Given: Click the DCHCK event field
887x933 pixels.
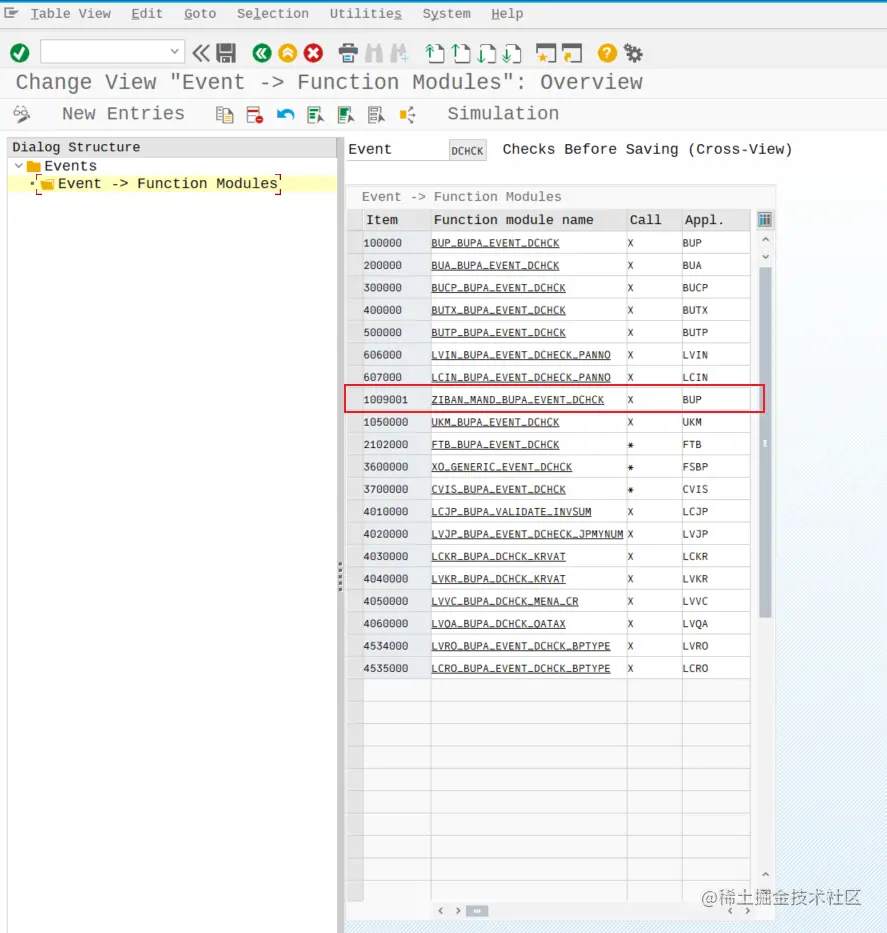Looking at the screenshot, I should click(467, 151).
